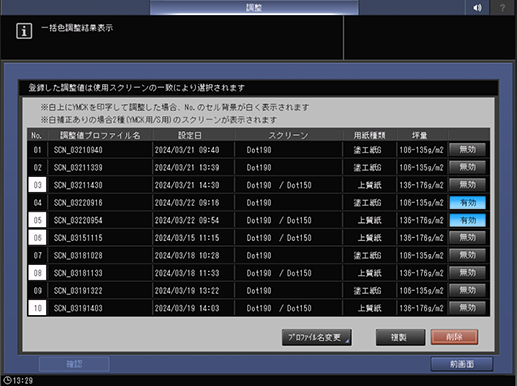Click the clock icon next to 13:29
Image resolution: width=517 pixels, height=386 pixels.
(7, 380)
